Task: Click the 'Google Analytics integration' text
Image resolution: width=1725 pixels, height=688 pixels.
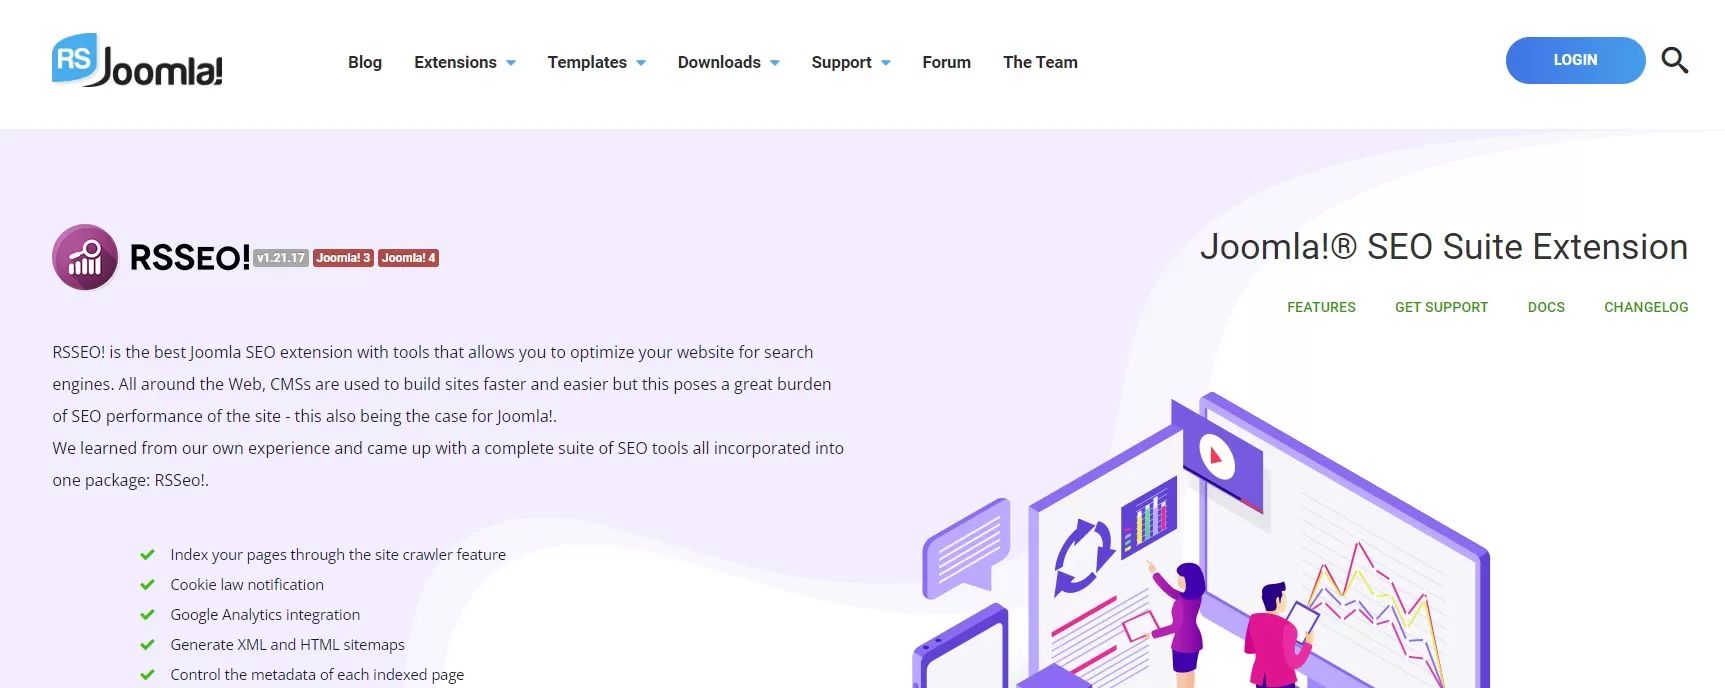Action: click(x=265, y=615)
